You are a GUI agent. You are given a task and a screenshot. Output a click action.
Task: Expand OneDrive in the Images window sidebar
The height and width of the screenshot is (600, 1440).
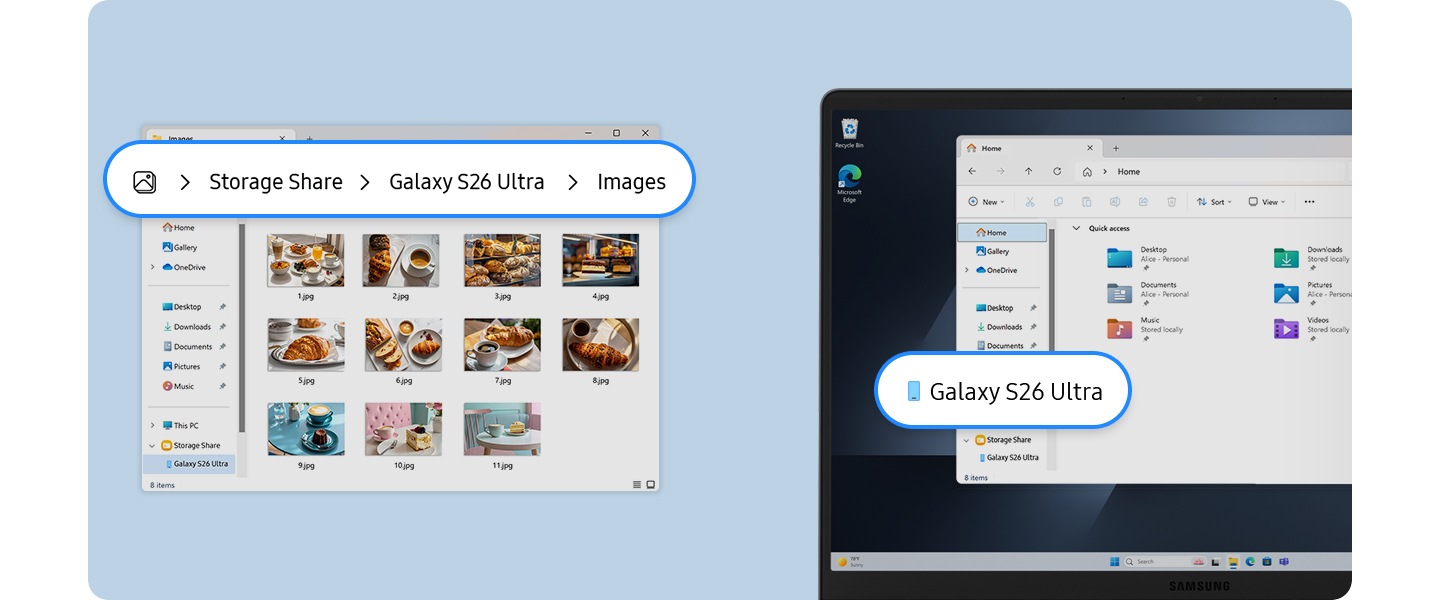(153, 267)
